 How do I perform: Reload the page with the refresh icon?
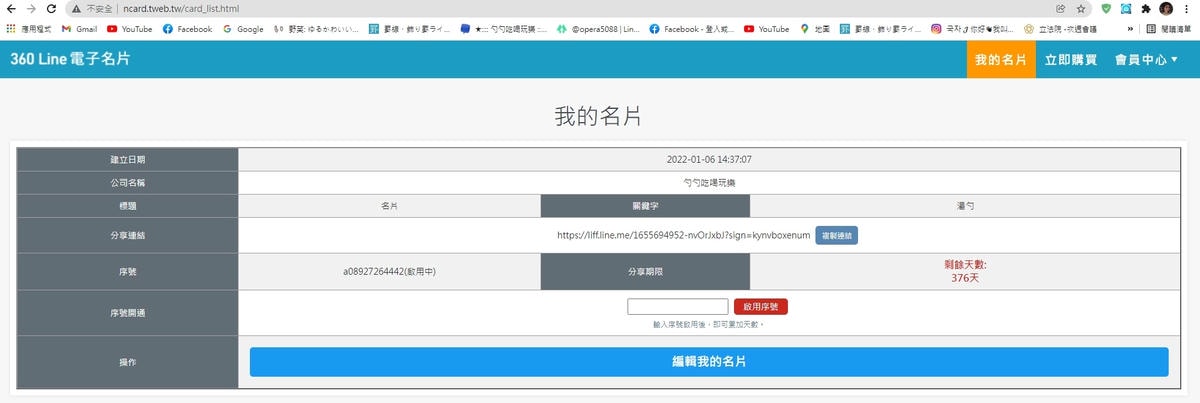point(50,8)
